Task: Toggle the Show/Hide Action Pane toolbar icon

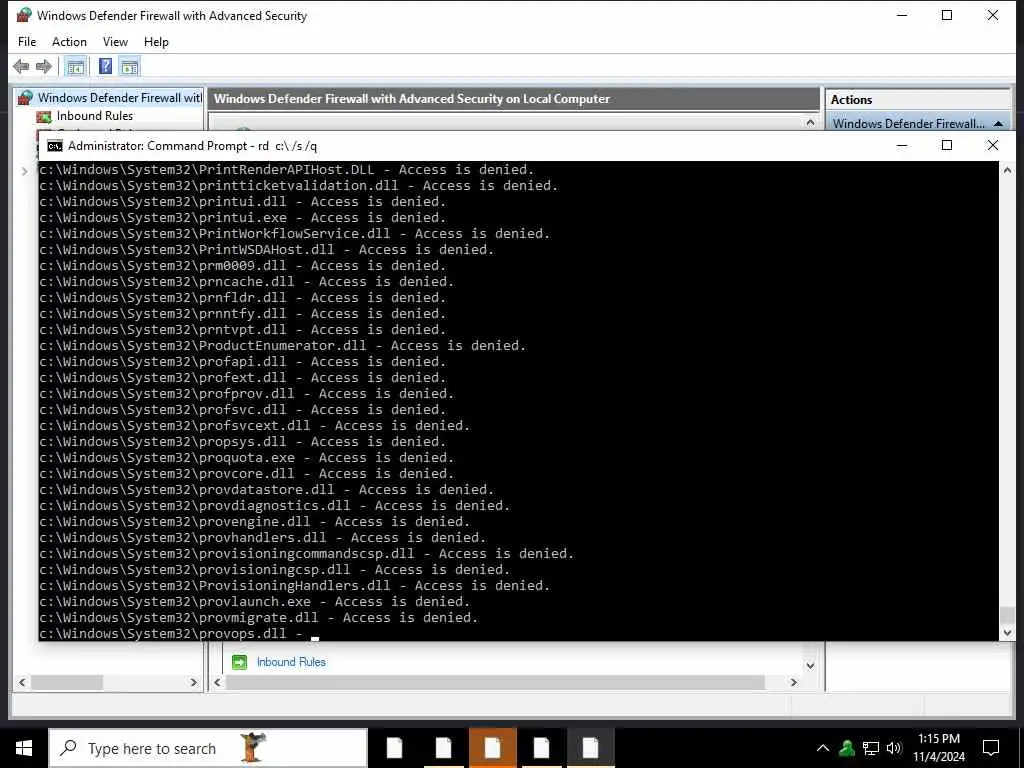Action: (129, 66)
